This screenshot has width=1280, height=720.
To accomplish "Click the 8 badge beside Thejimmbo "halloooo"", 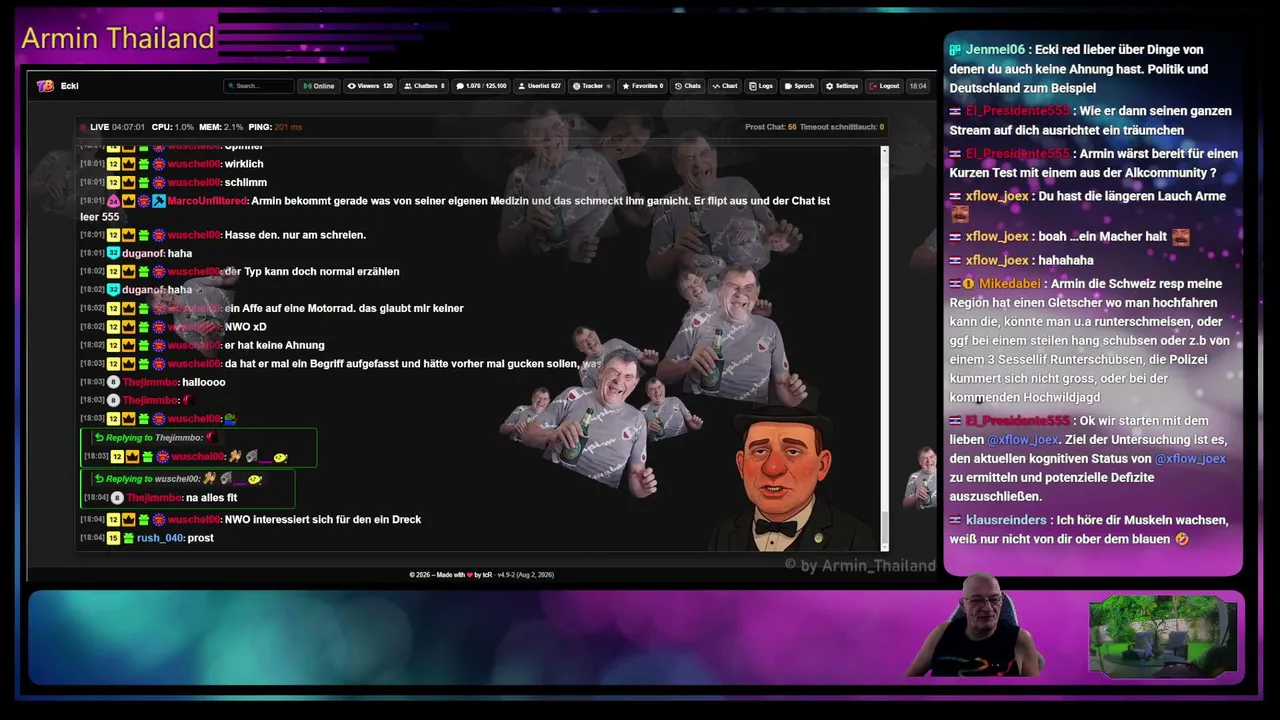I will (114, 382).
